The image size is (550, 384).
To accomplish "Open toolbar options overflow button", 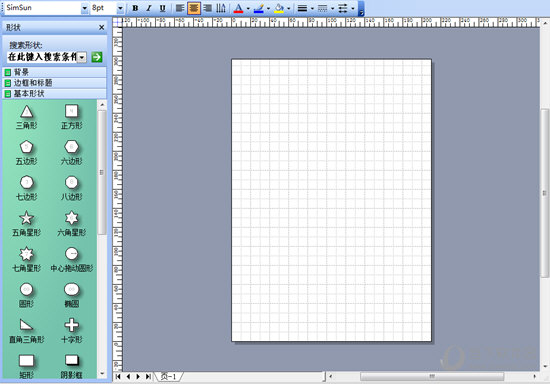I will (x=361, y=9).
